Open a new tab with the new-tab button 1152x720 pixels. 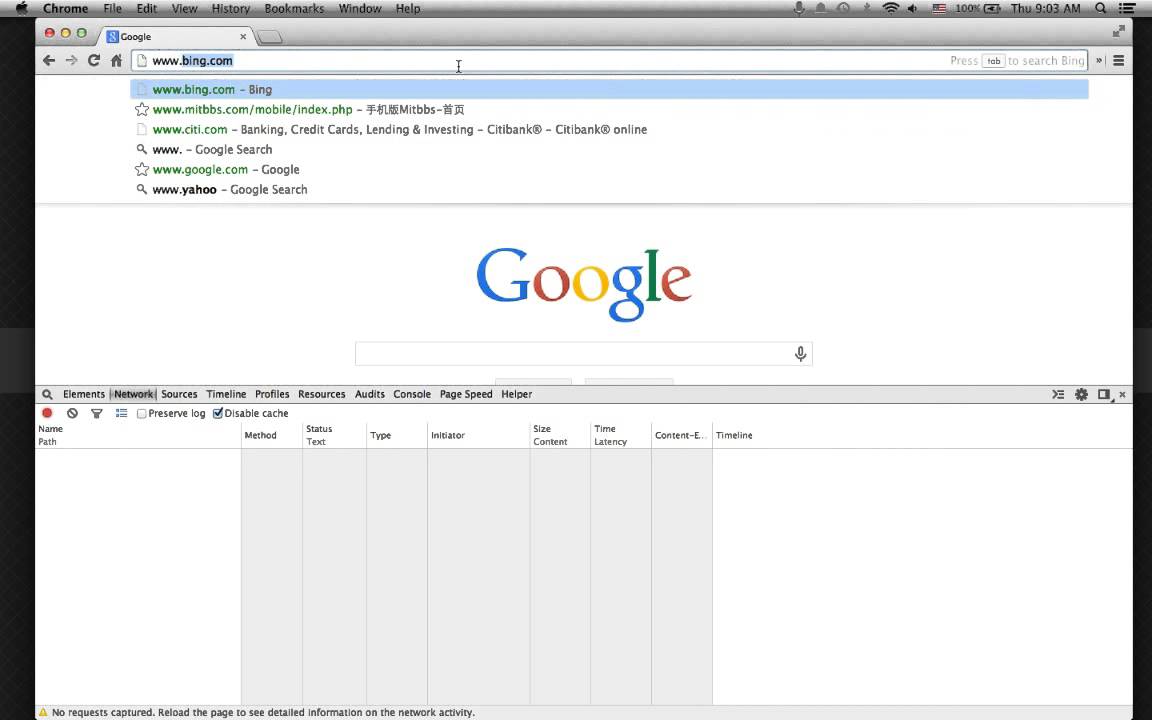pyautogui.click(x=270, y=37)
